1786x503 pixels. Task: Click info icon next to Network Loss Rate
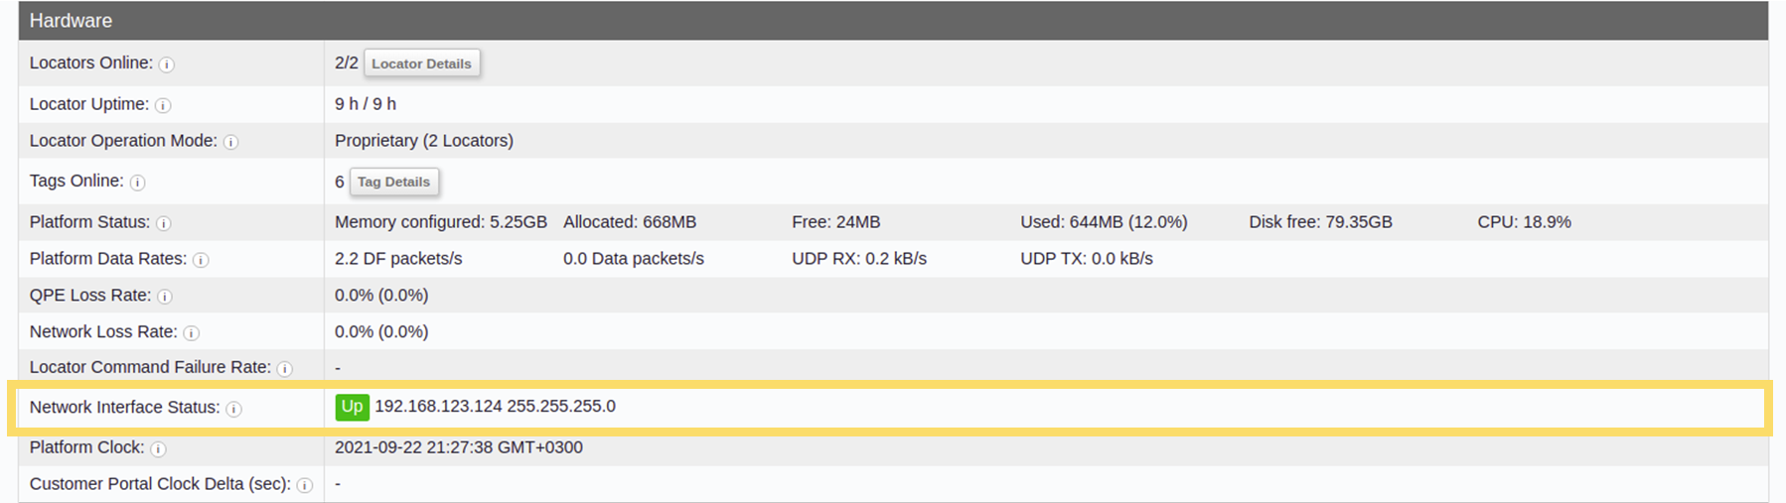pyautogui.click(x=191, y=333)
